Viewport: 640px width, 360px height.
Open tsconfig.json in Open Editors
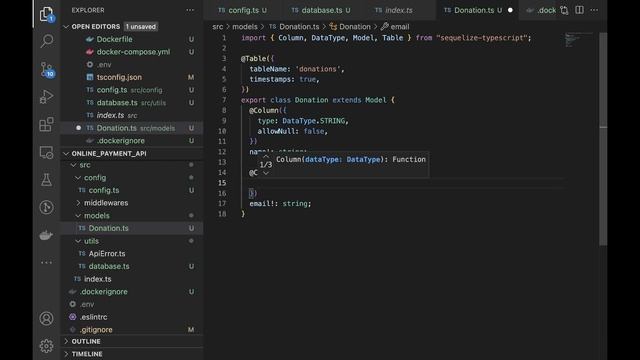(x=132, y=77)
